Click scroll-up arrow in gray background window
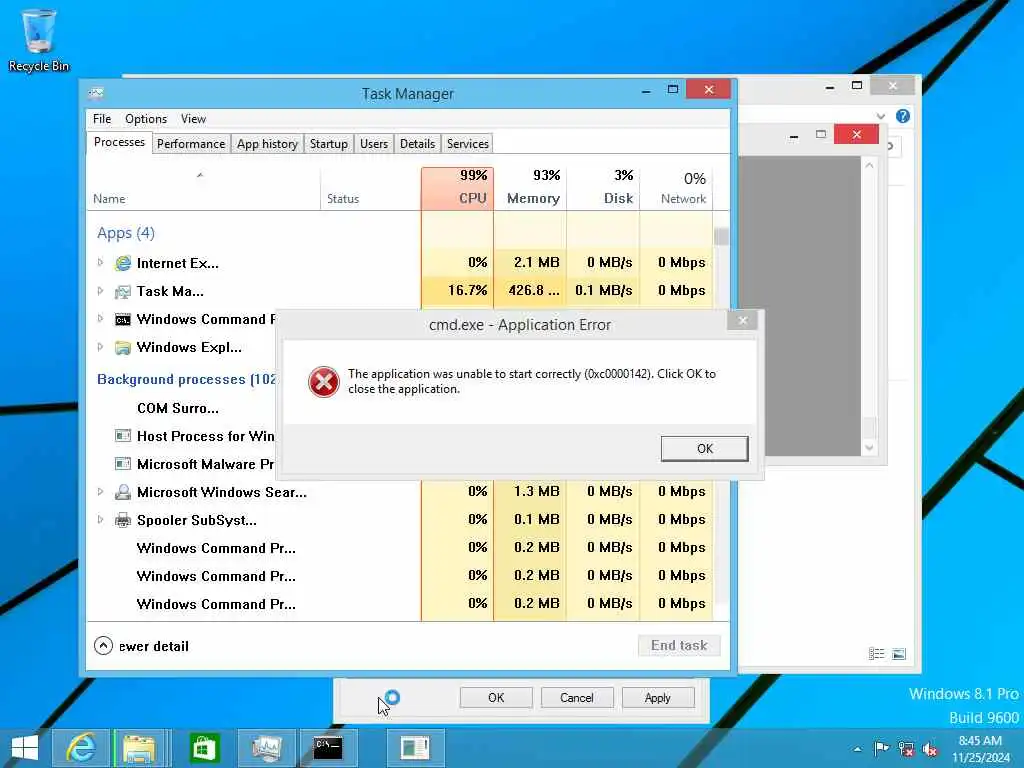The height and width of the screenshot is (768, 1024). pos(869,165)
